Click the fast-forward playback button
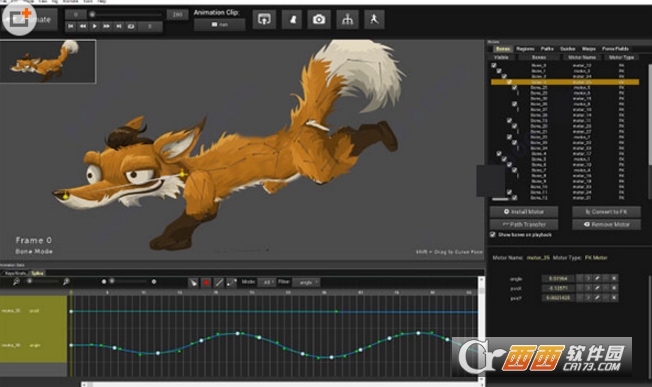 [107, 26]
